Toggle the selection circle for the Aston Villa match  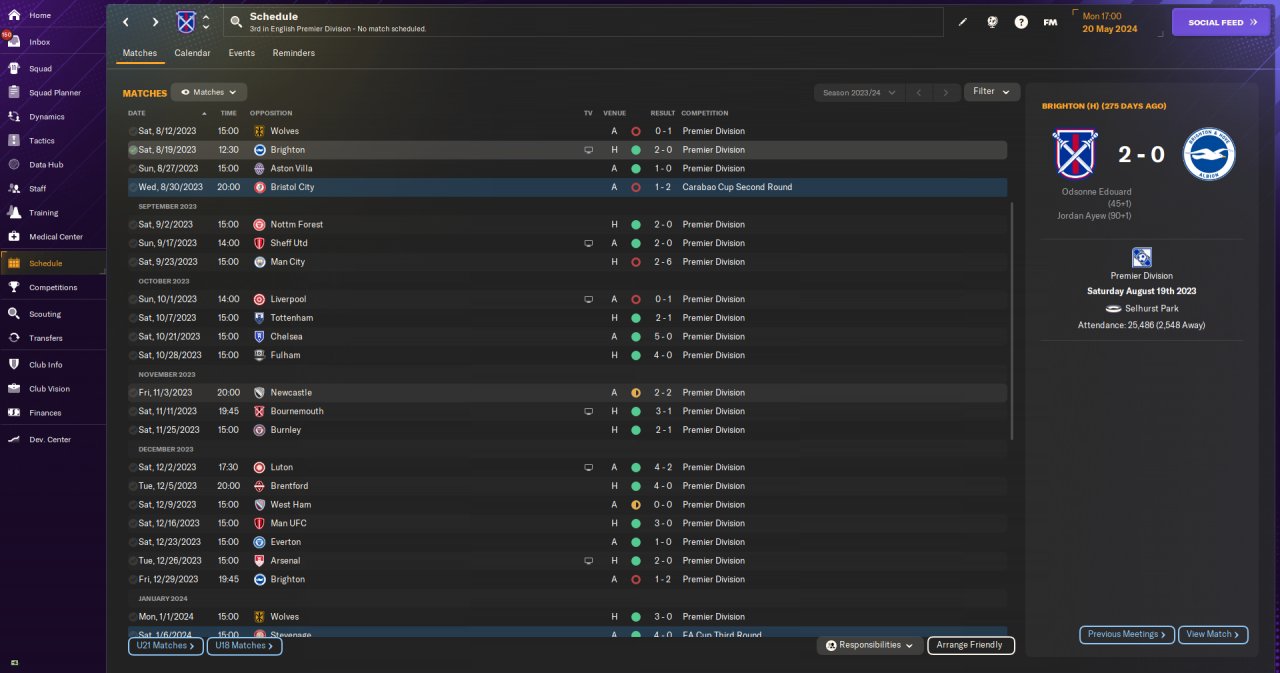133,168
